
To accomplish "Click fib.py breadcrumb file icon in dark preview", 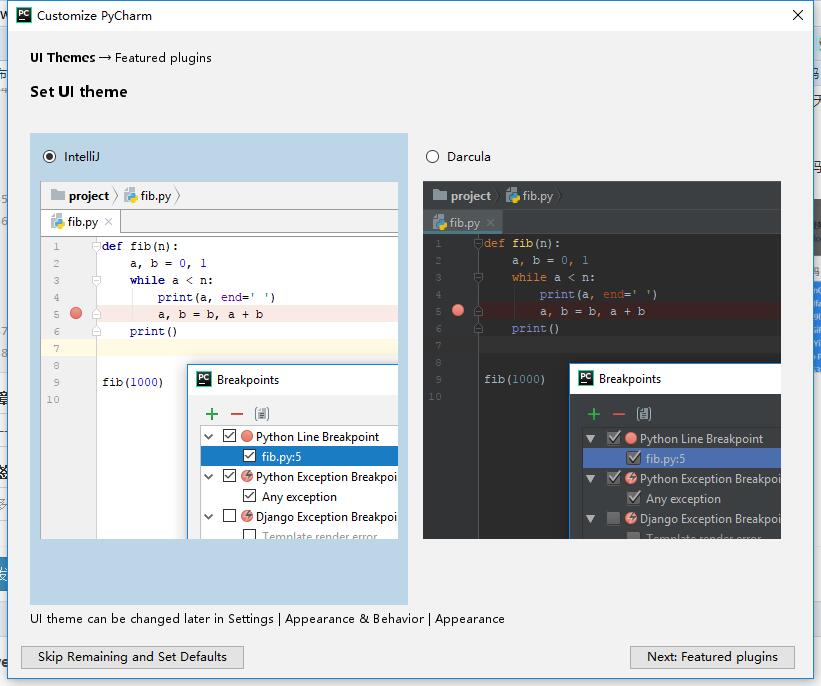I will pos(513,195).
